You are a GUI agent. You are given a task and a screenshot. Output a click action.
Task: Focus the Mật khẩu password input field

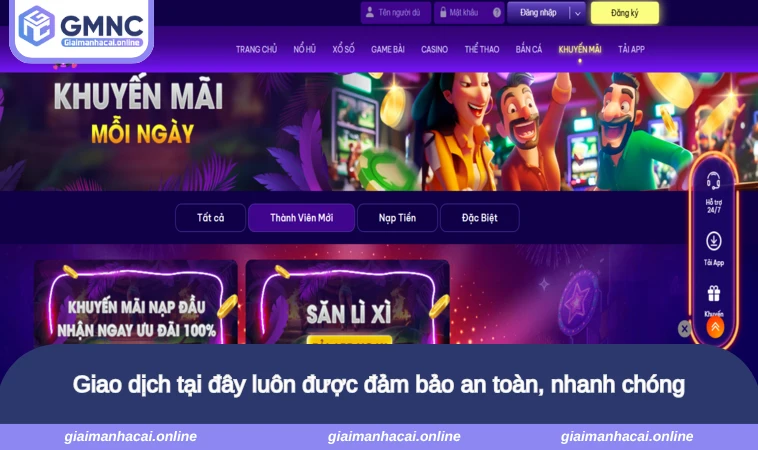[469, 13]
